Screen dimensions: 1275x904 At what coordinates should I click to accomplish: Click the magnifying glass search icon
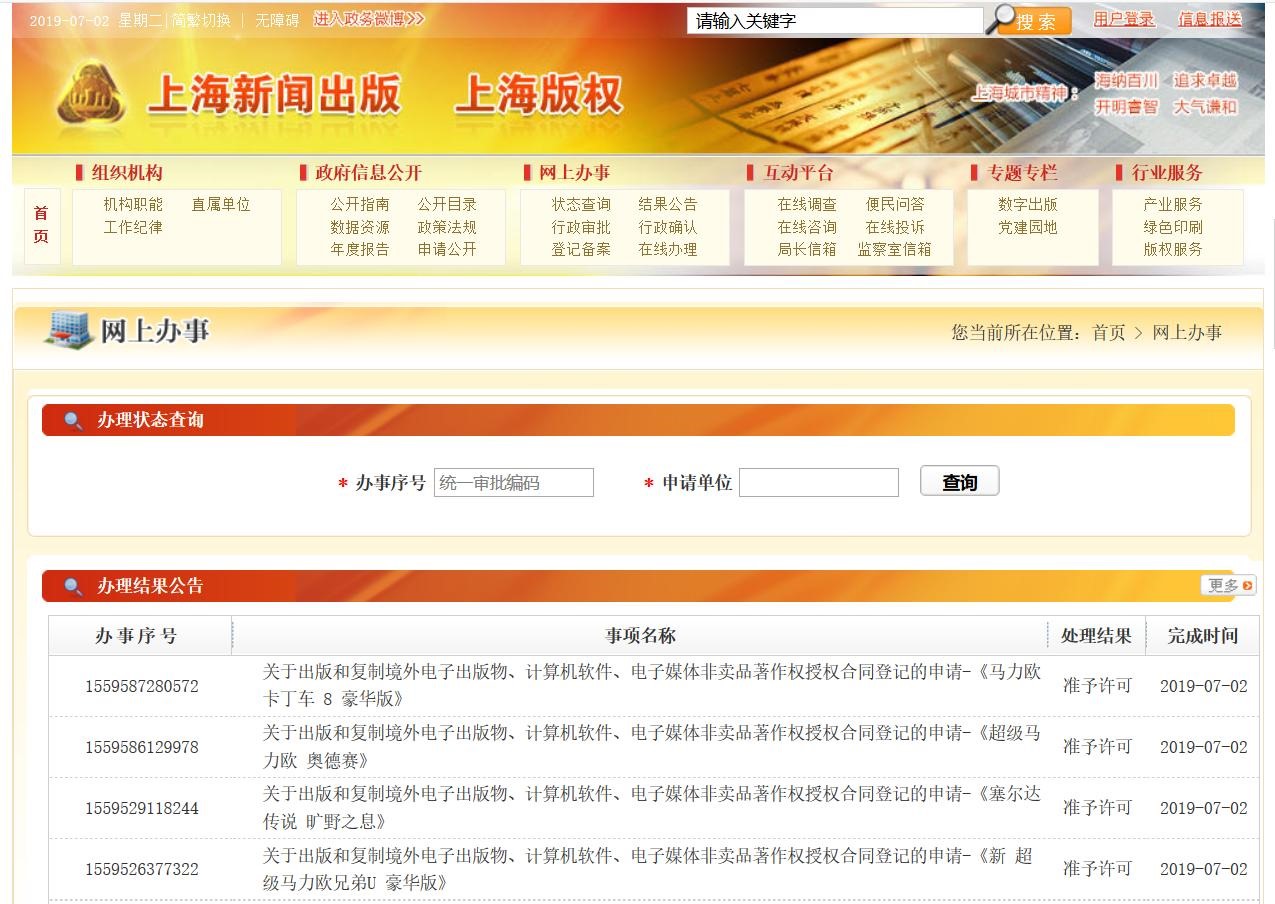(999, 19)
